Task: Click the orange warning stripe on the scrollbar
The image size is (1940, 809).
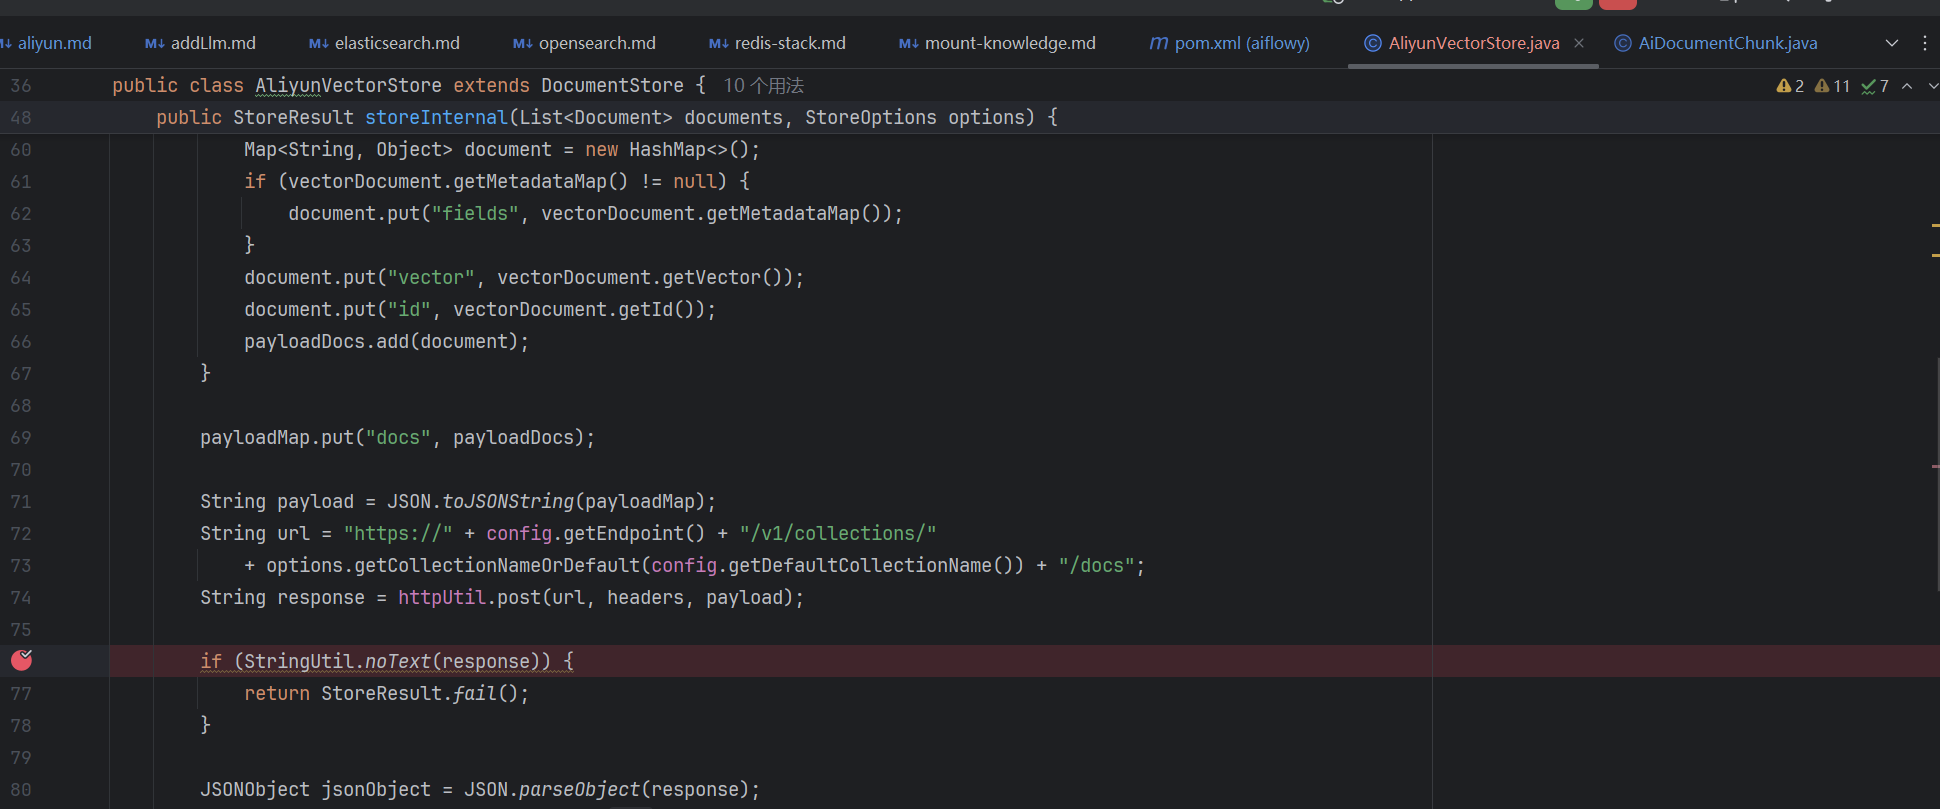Action: coord(1935,226)
